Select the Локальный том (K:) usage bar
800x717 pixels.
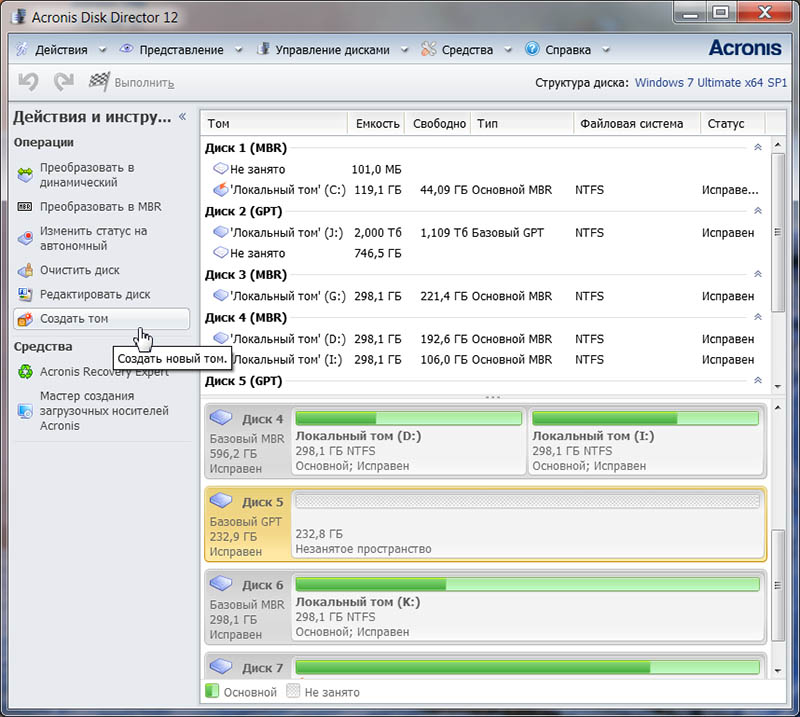(527, 584)
